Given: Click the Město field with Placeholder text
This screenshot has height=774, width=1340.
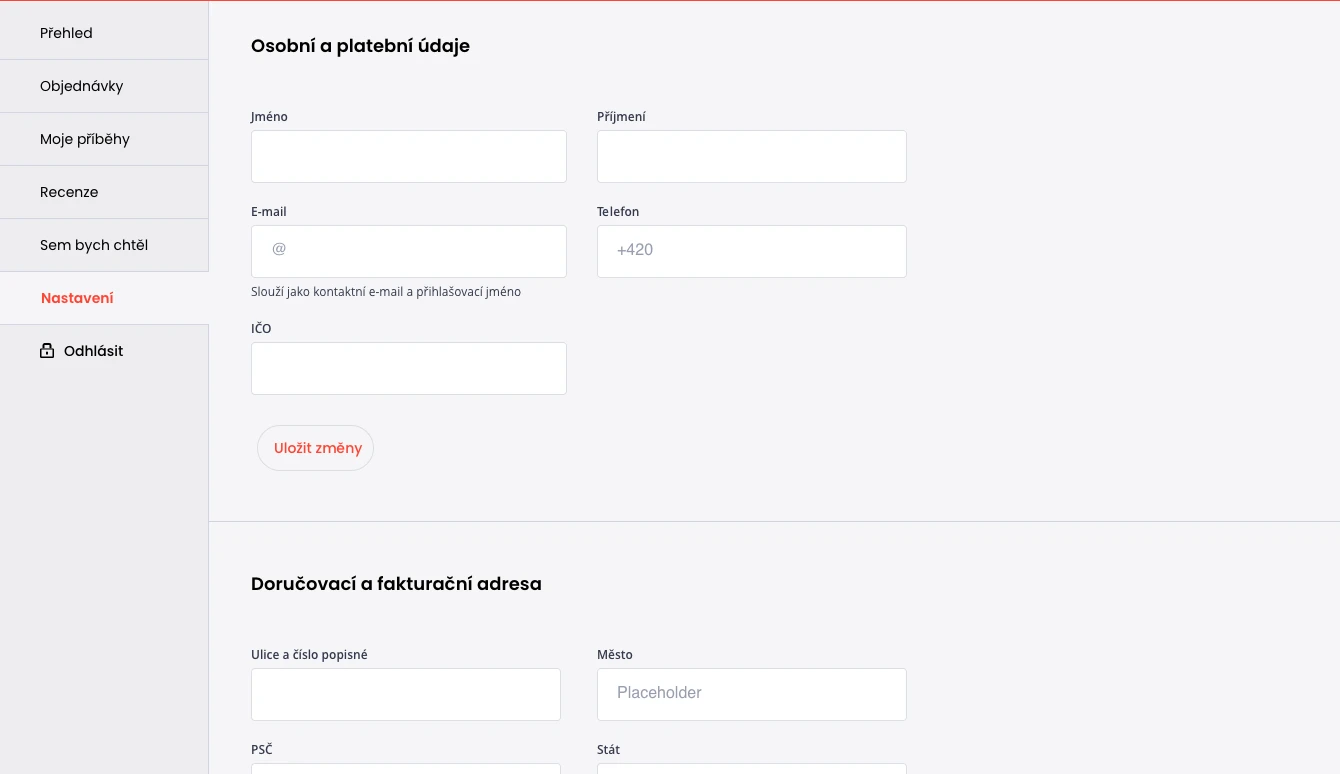Looking at the screenshot, I should pos(752,694).
